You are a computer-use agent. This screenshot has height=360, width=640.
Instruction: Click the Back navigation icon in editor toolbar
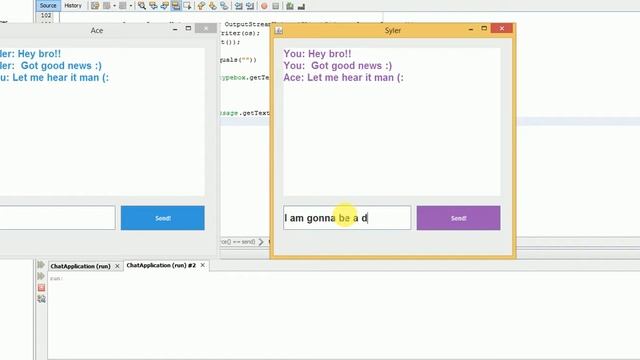(x=107, y=6)
